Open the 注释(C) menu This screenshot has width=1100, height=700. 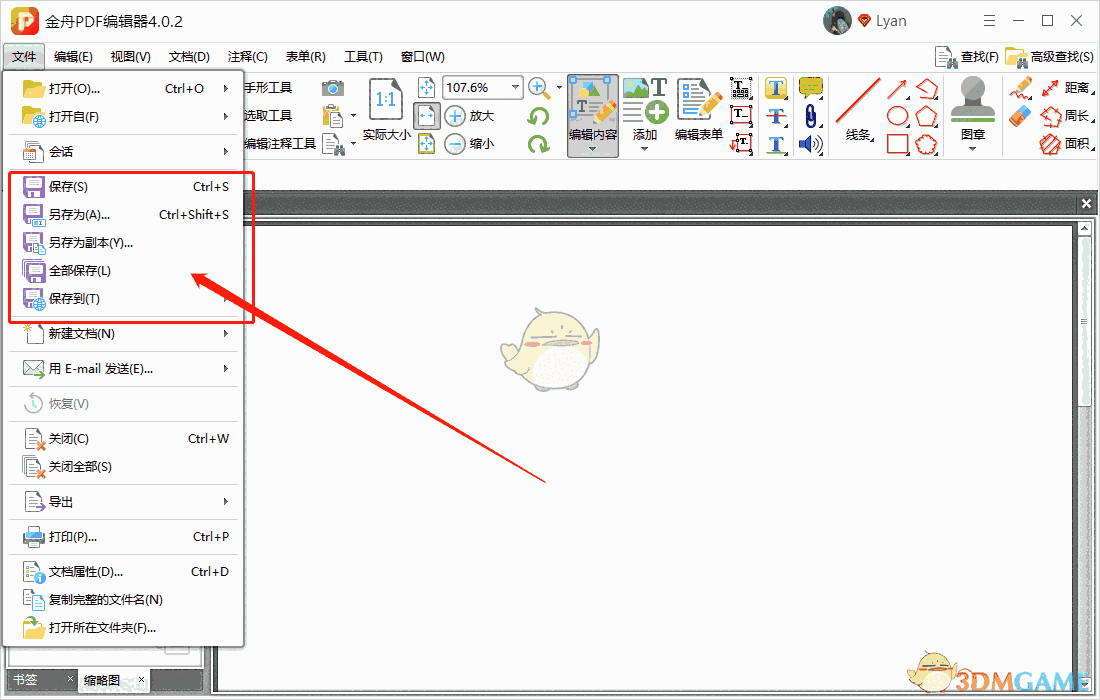(246, 56)
